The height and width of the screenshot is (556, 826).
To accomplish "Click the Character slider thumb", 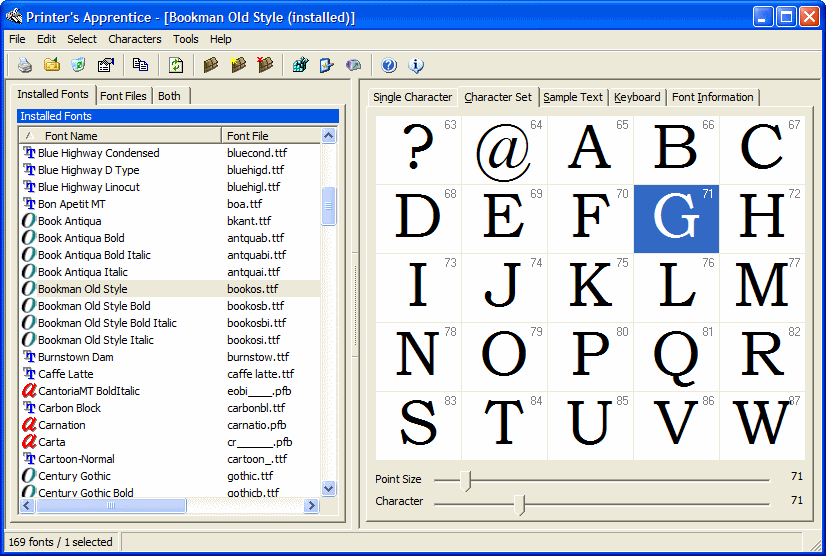I will (x=519, y=504).
